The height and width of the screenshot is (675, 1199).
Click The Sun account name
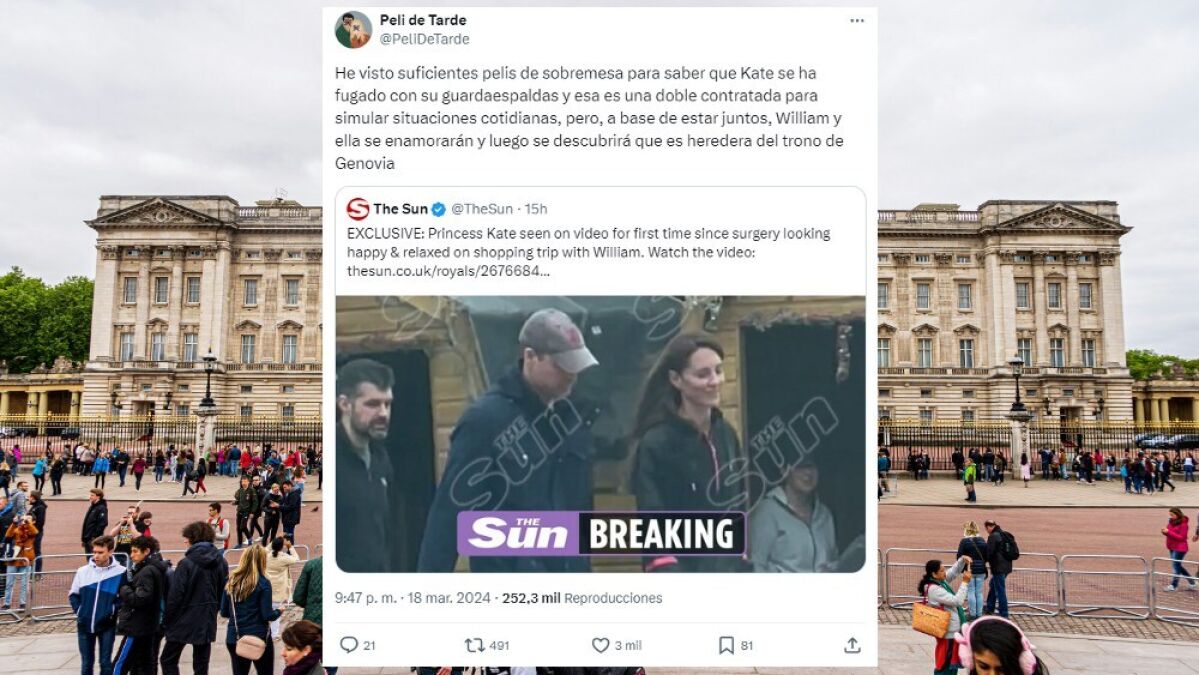tap(400, 209)
